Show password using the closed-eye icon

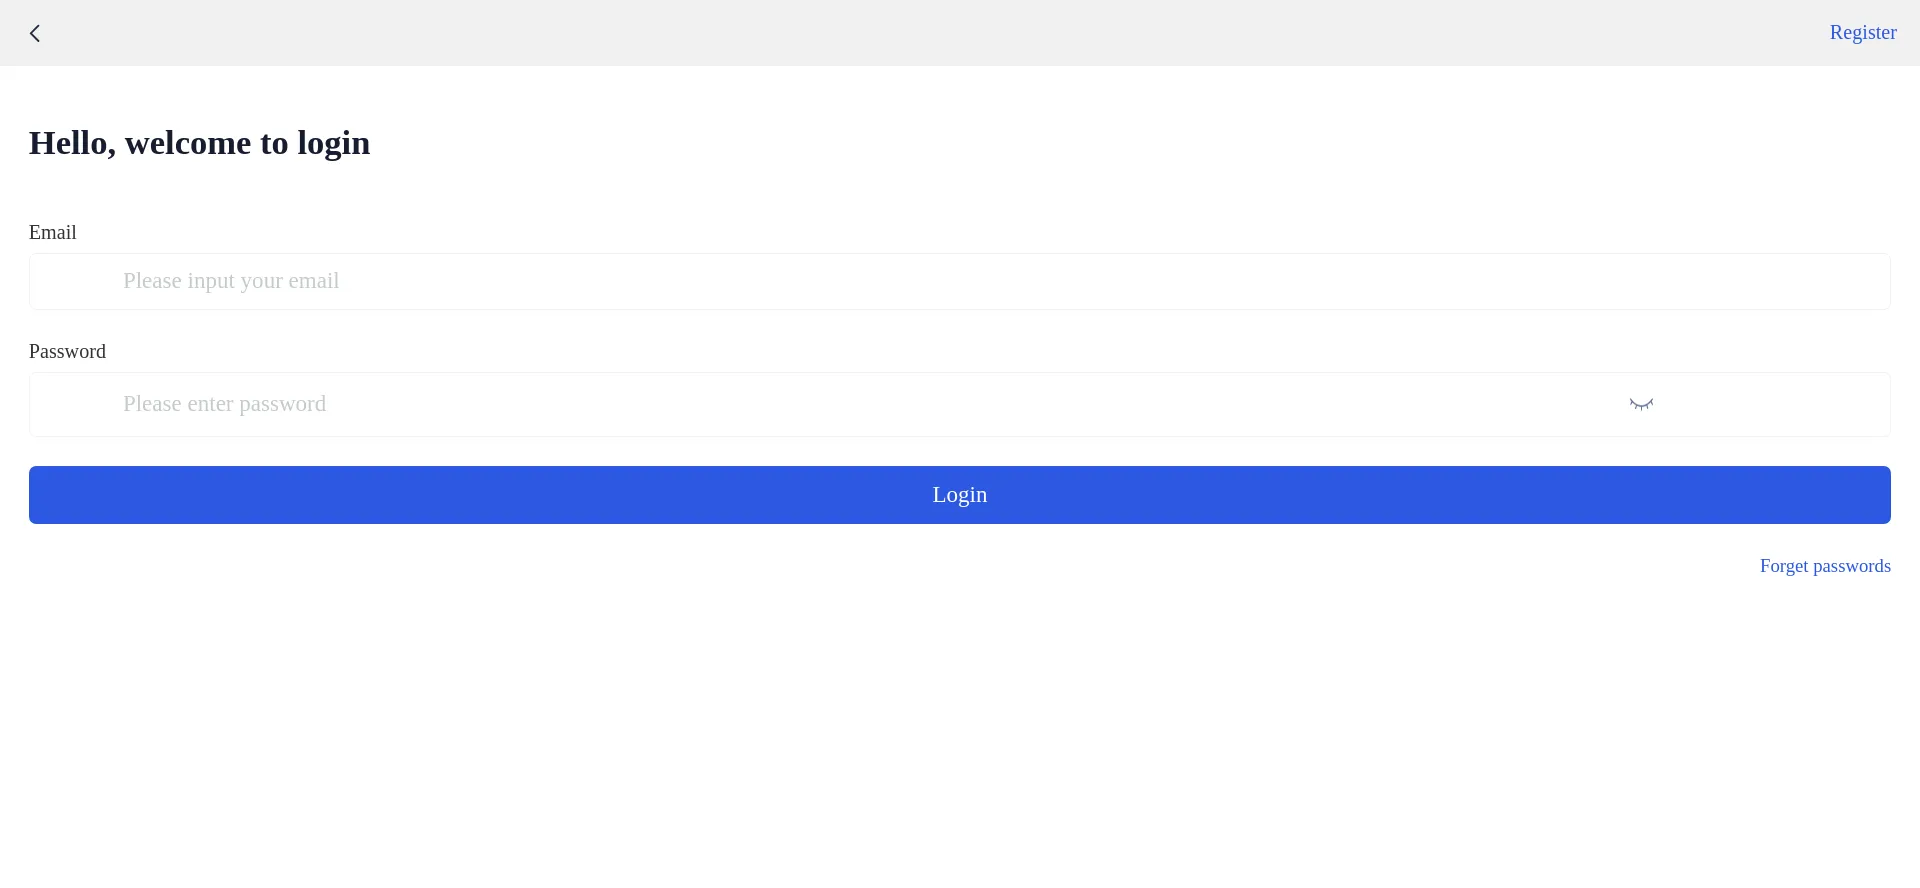(1641, 404)
